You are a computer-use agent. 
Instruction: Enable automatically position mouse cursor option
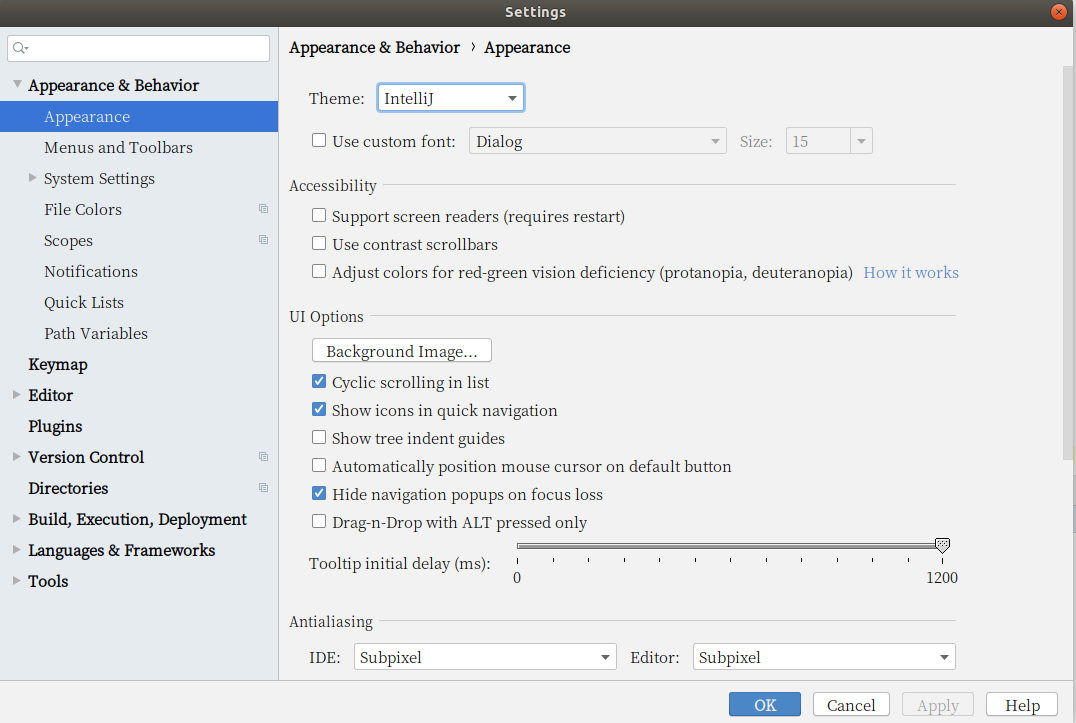pyautogui.click(x=319, y=466)
